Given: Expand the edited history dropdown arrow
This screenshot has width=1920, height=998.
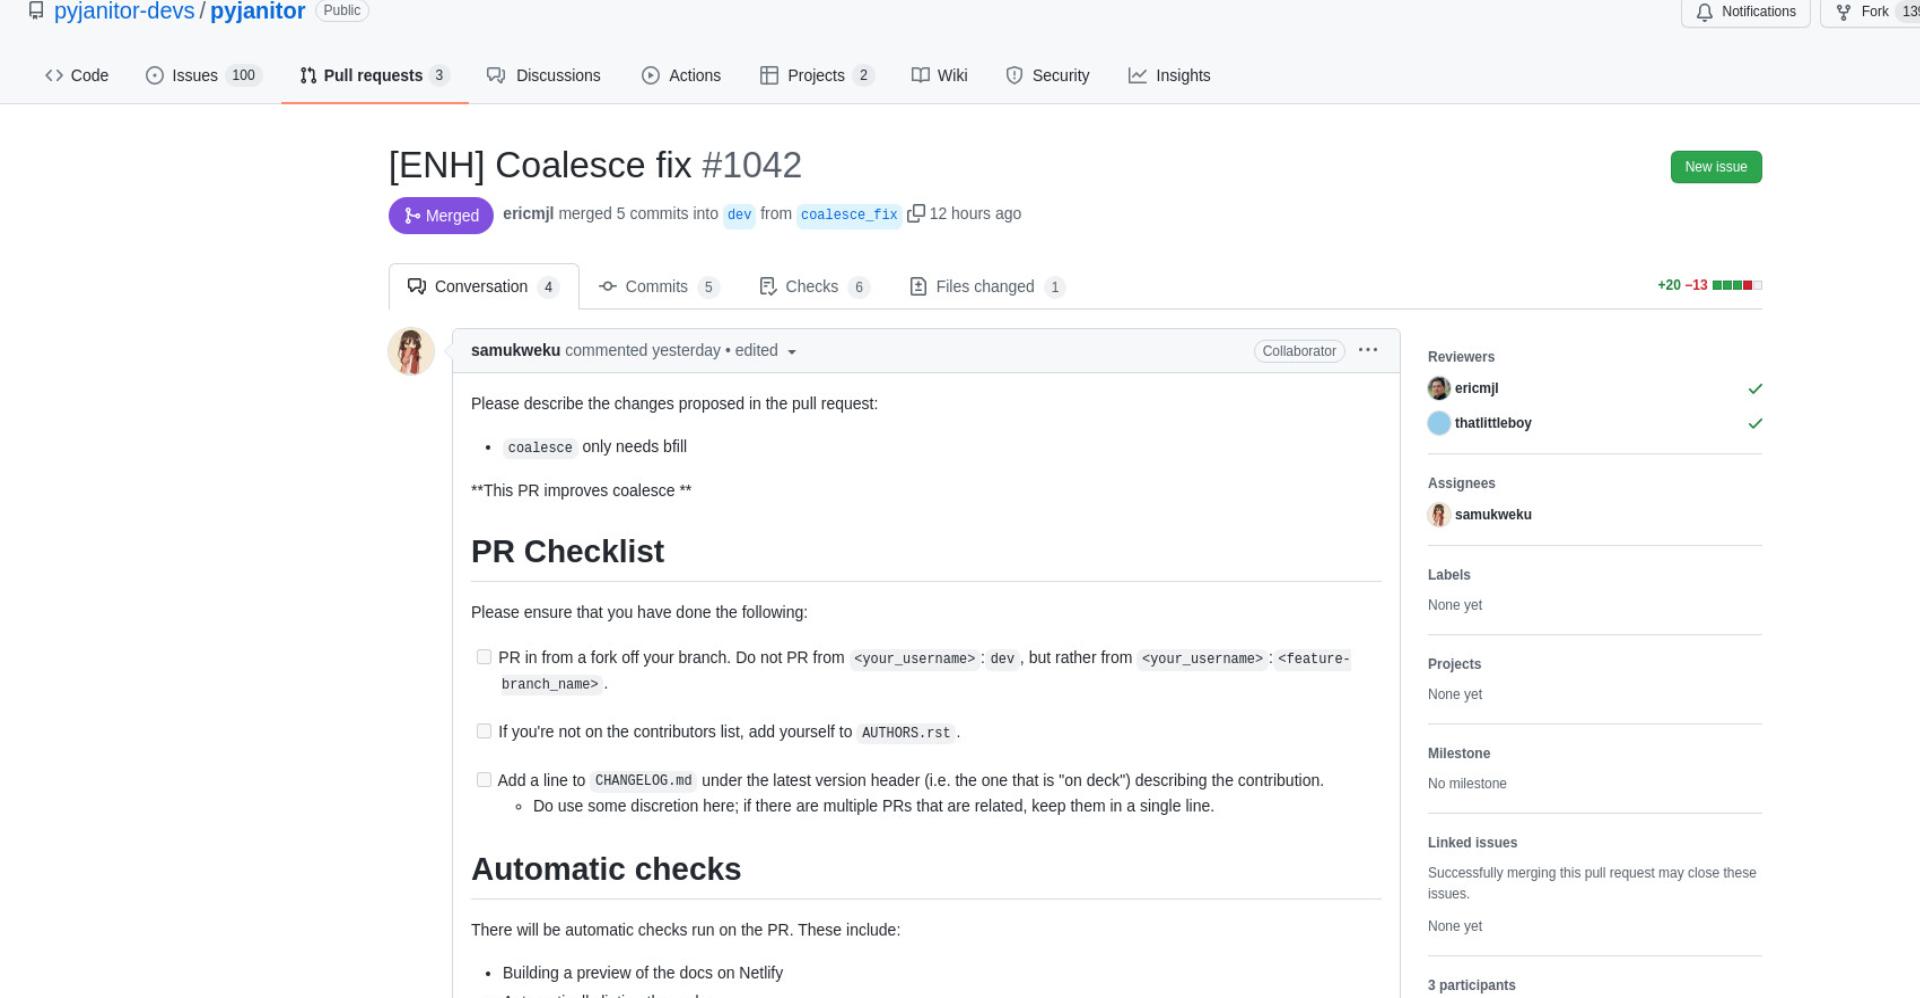Looking at the screenshot, I should point(792,352).
